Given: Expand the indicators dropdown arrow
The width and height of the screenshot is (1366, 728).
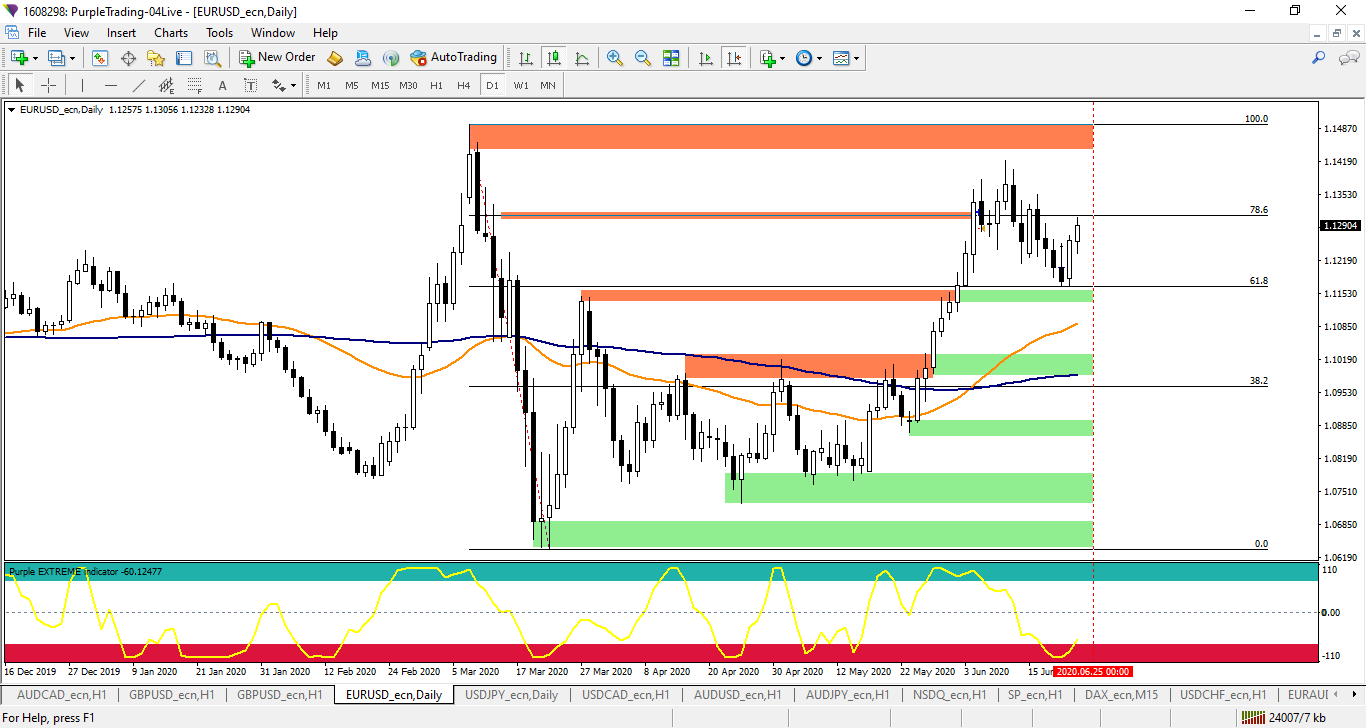Looking at the screenshot, I should 782,58.
